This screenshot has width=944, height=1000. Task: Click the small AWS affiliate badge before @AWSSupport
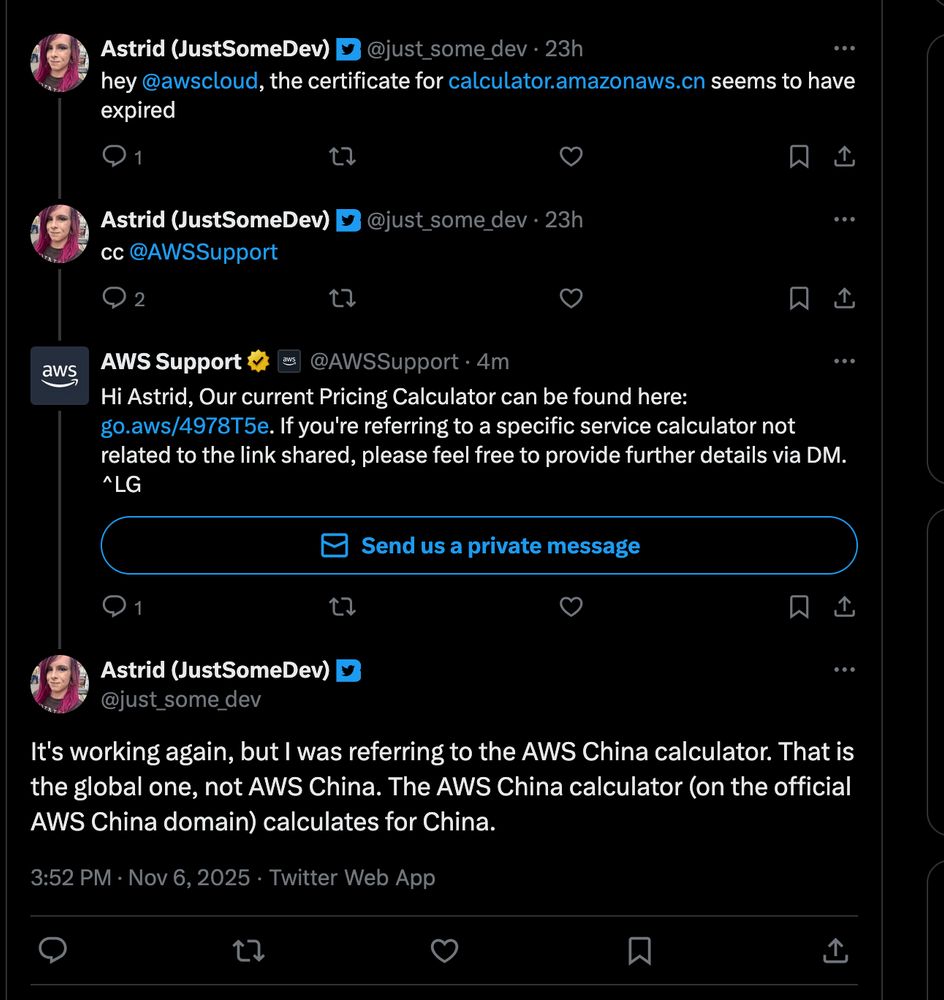pos(287,361)
